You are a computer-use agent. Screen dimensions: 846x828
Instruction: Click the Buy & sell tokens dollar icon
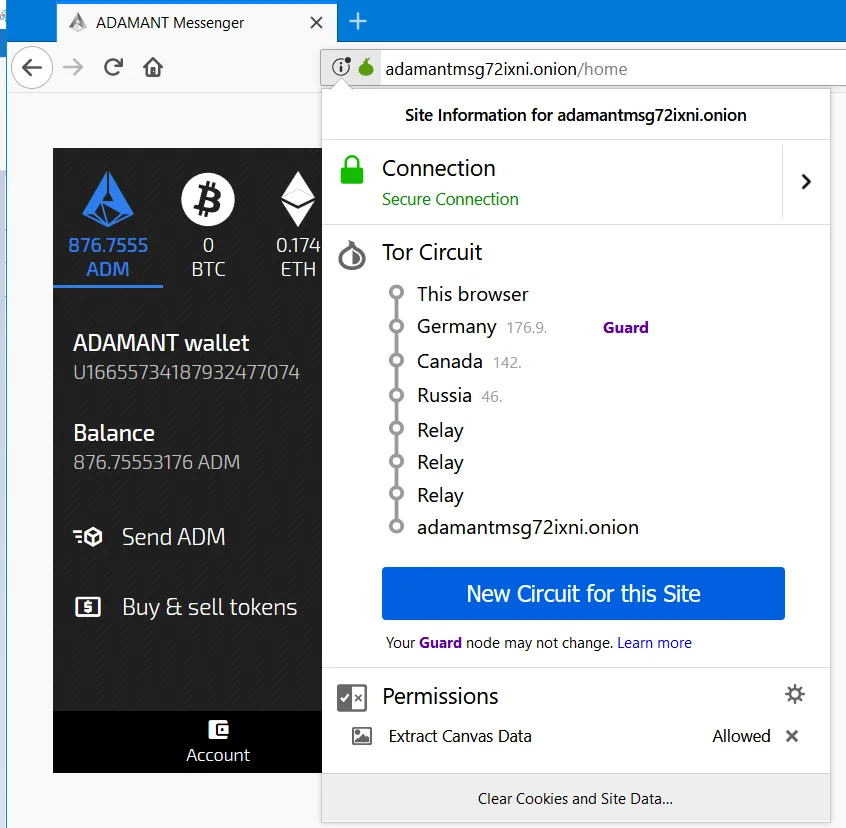point(87,607)
